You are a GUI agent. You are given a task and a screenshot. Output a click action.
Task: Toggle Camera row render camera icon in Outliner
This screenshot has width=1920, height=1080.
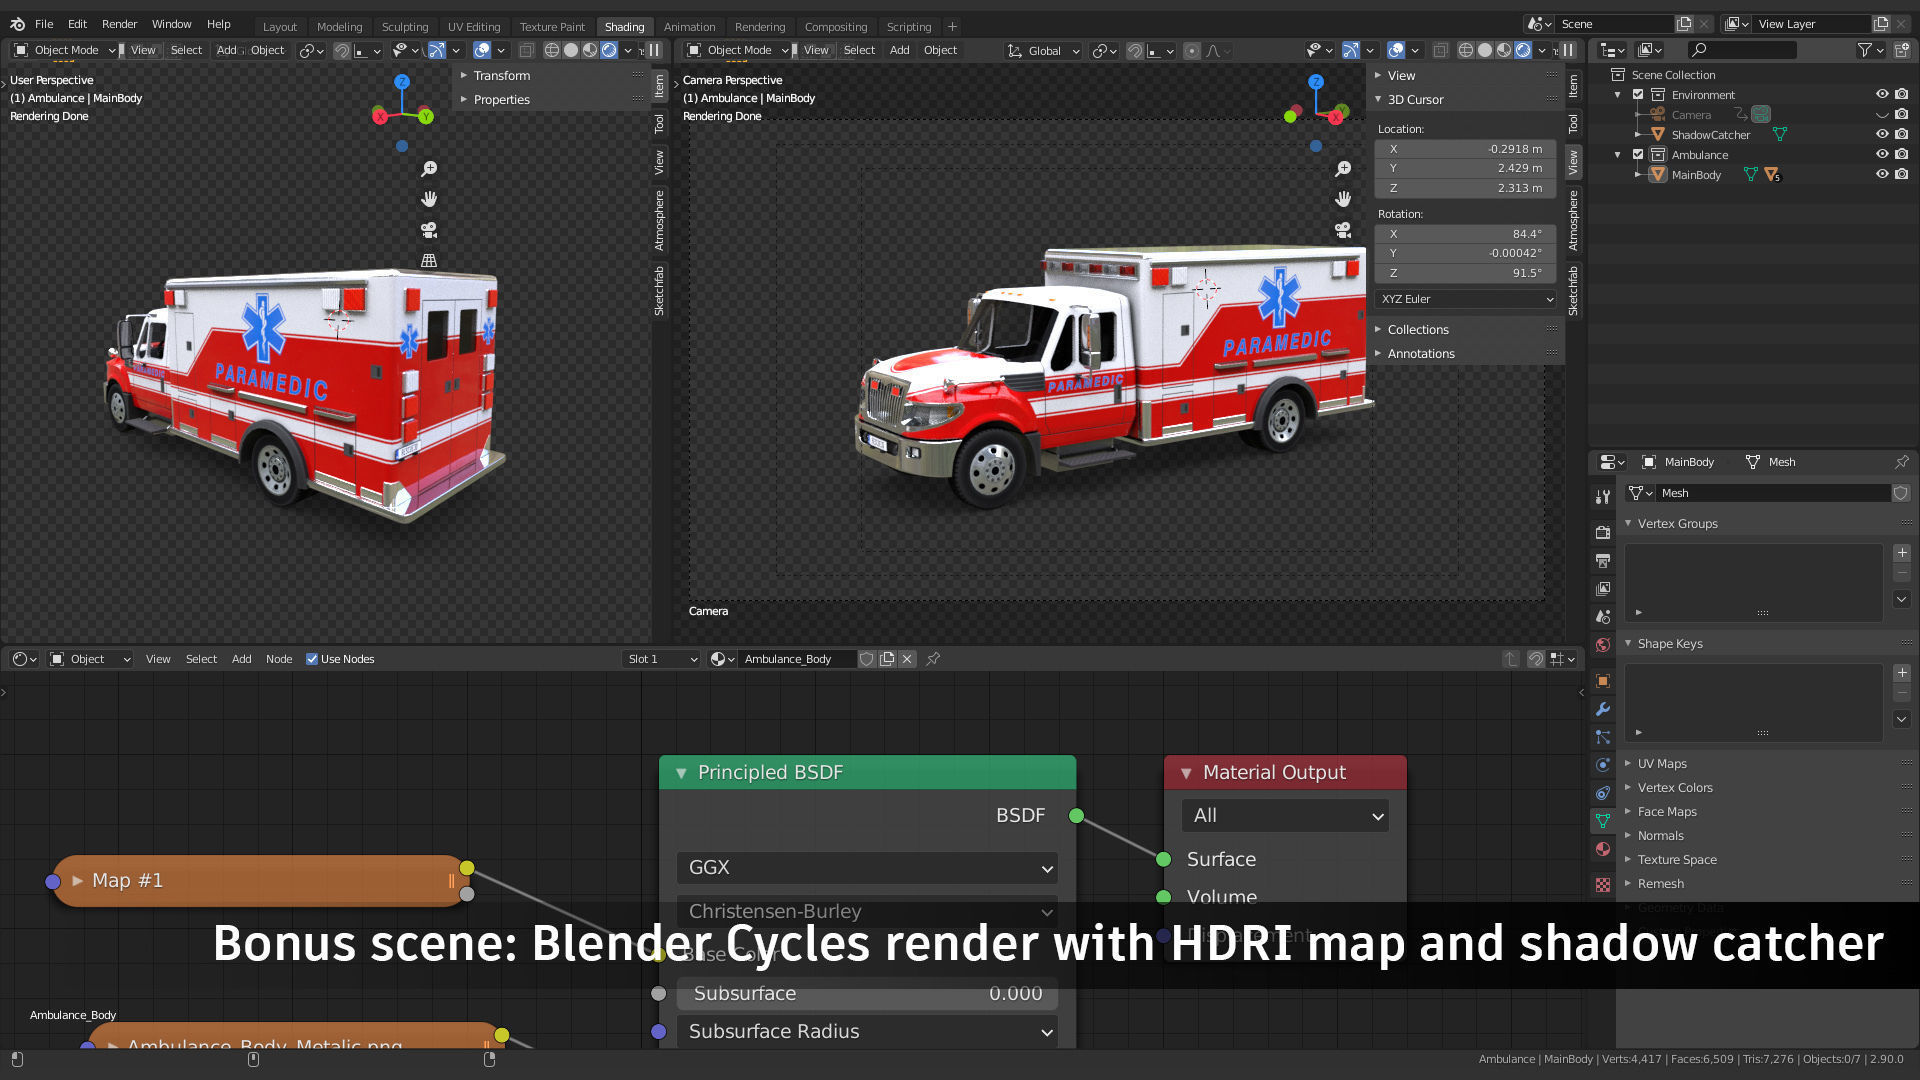(x=1901, y=114)
